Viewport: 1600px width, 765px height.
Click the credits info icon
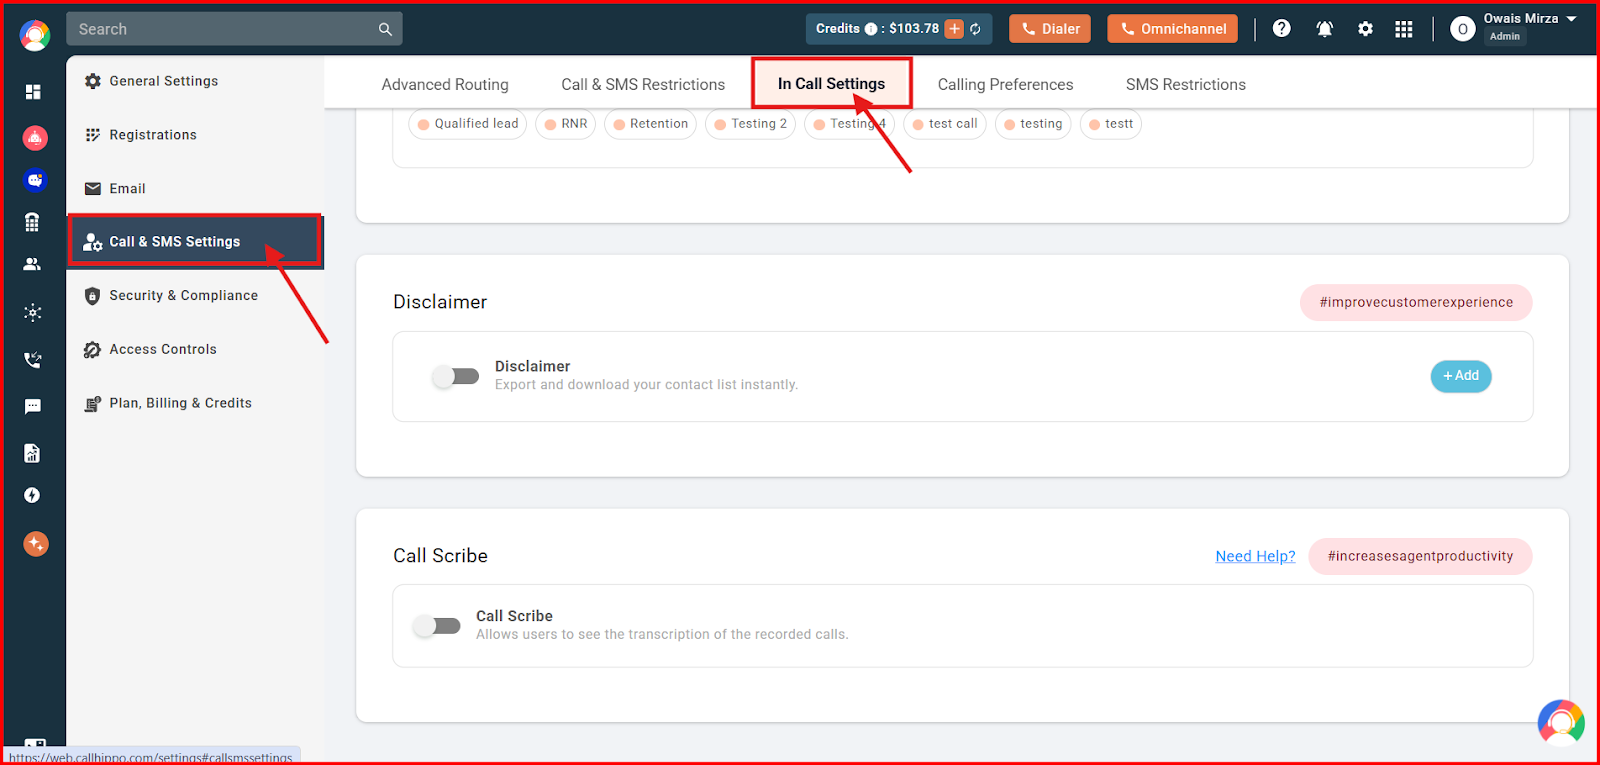pyautogui.click(x=871, y=29)
